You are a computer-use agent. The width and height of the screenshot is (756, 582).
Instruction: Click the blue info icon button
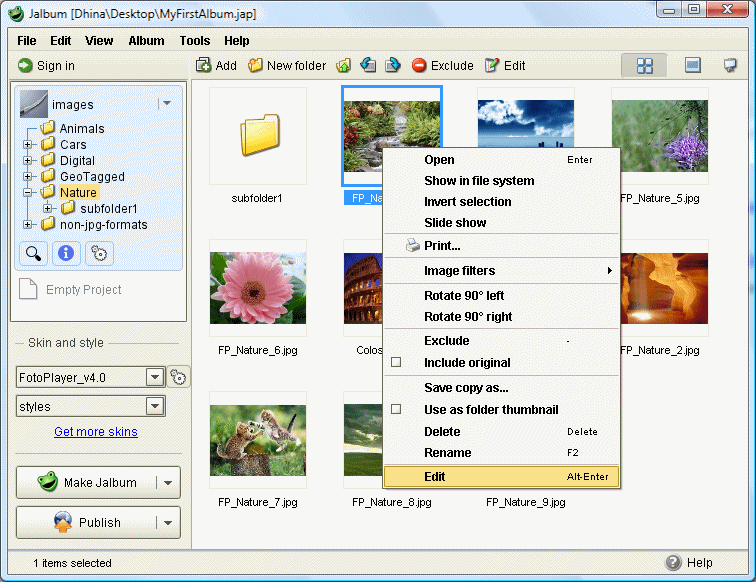(x=66, y=253)
